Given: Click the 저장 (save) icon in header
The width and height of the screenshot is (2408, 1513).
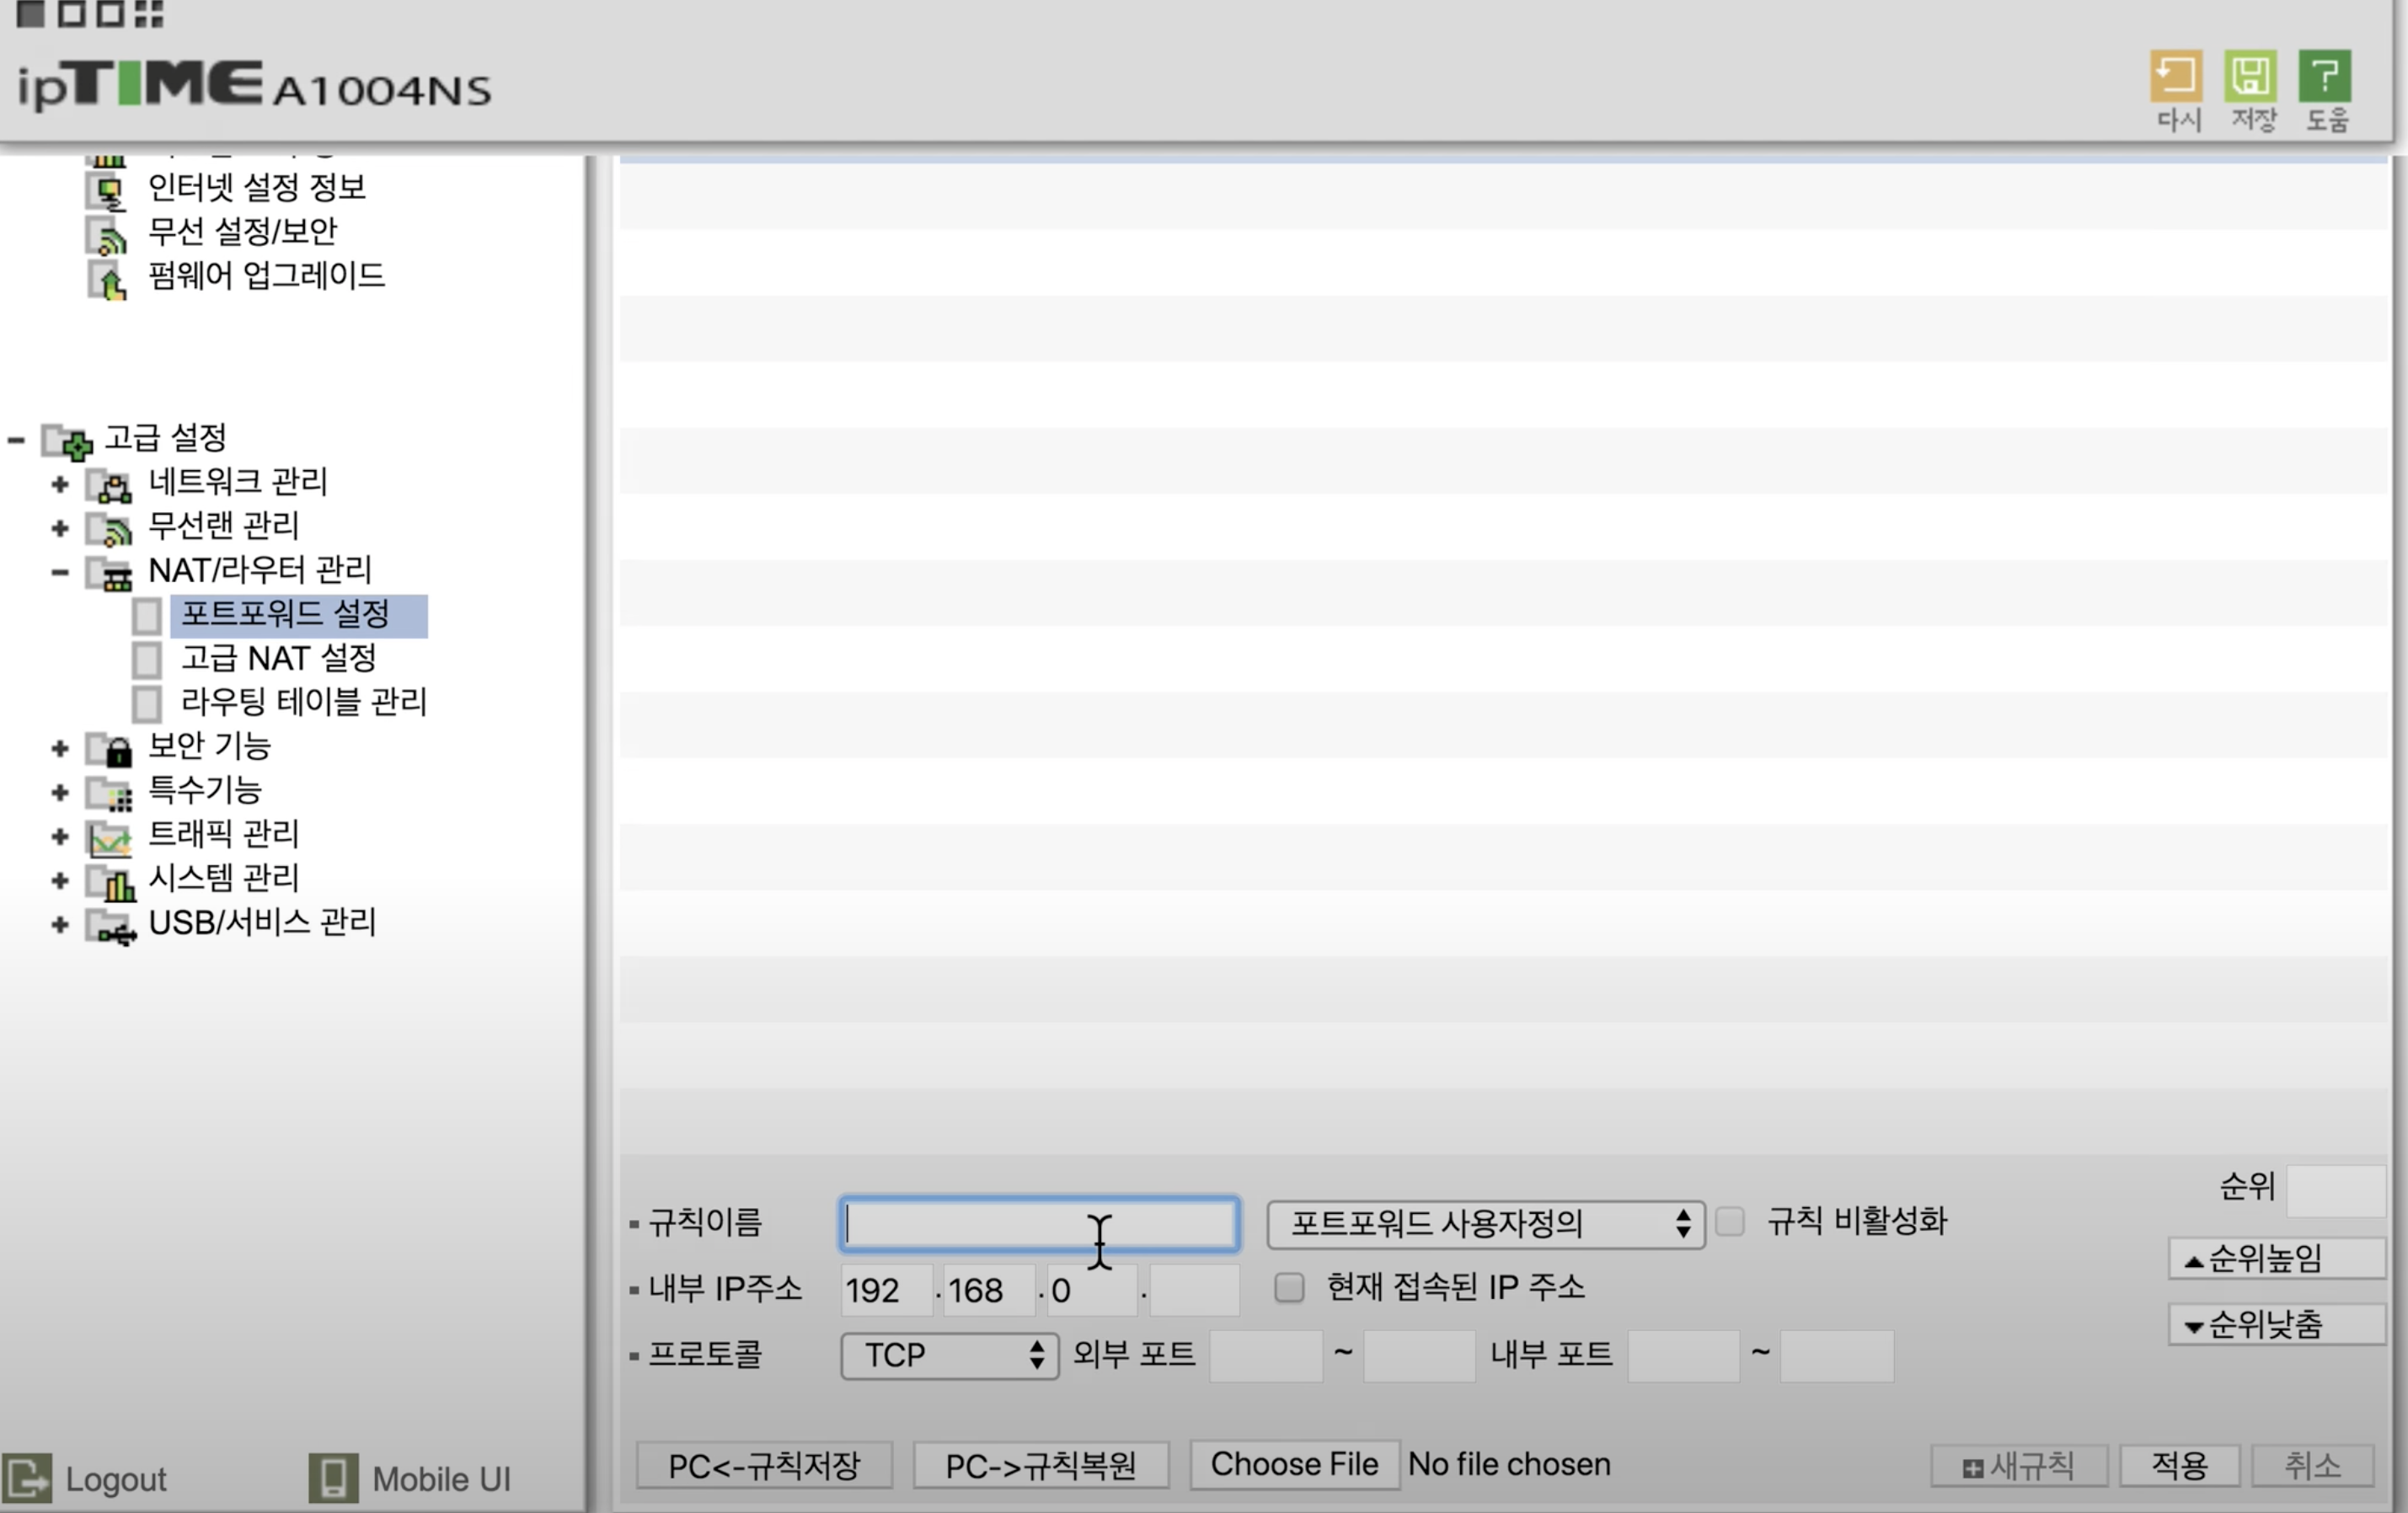Looking at the screenshot, I should pyautogui.click(x=2250, y=76).
